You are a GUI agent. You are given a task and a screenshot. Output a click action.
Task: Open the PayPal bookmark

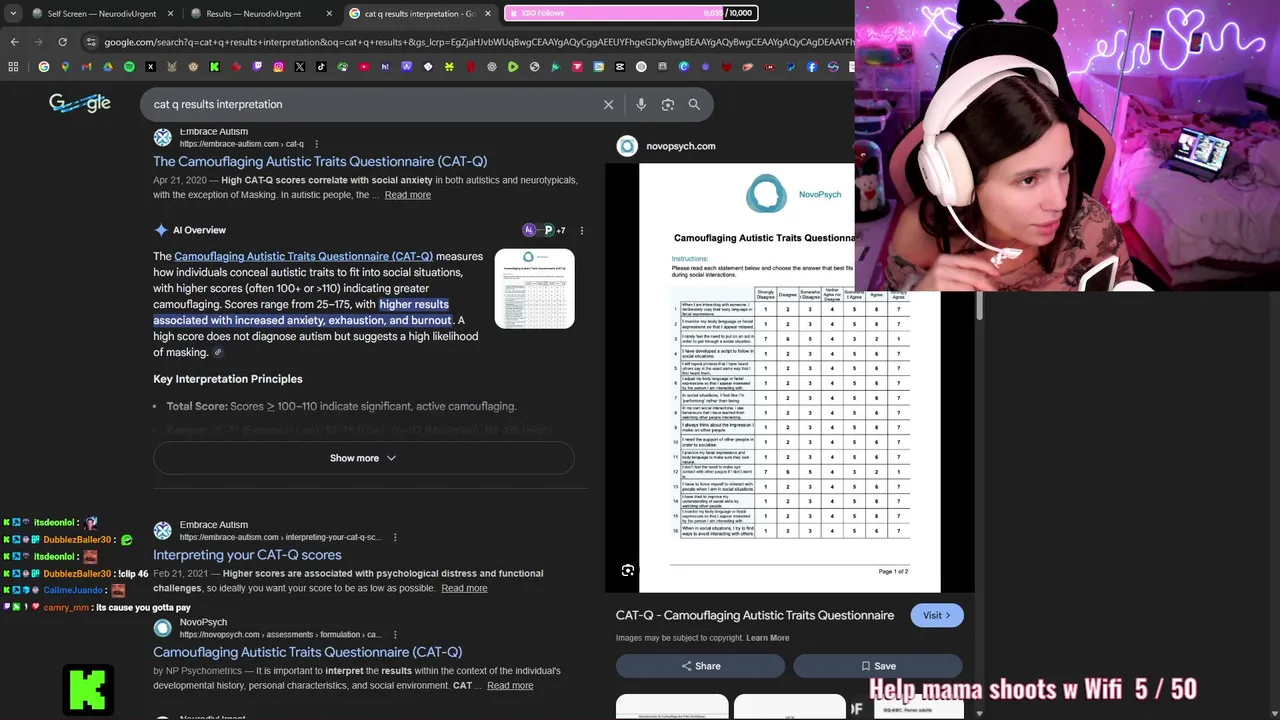pos(791,67)
